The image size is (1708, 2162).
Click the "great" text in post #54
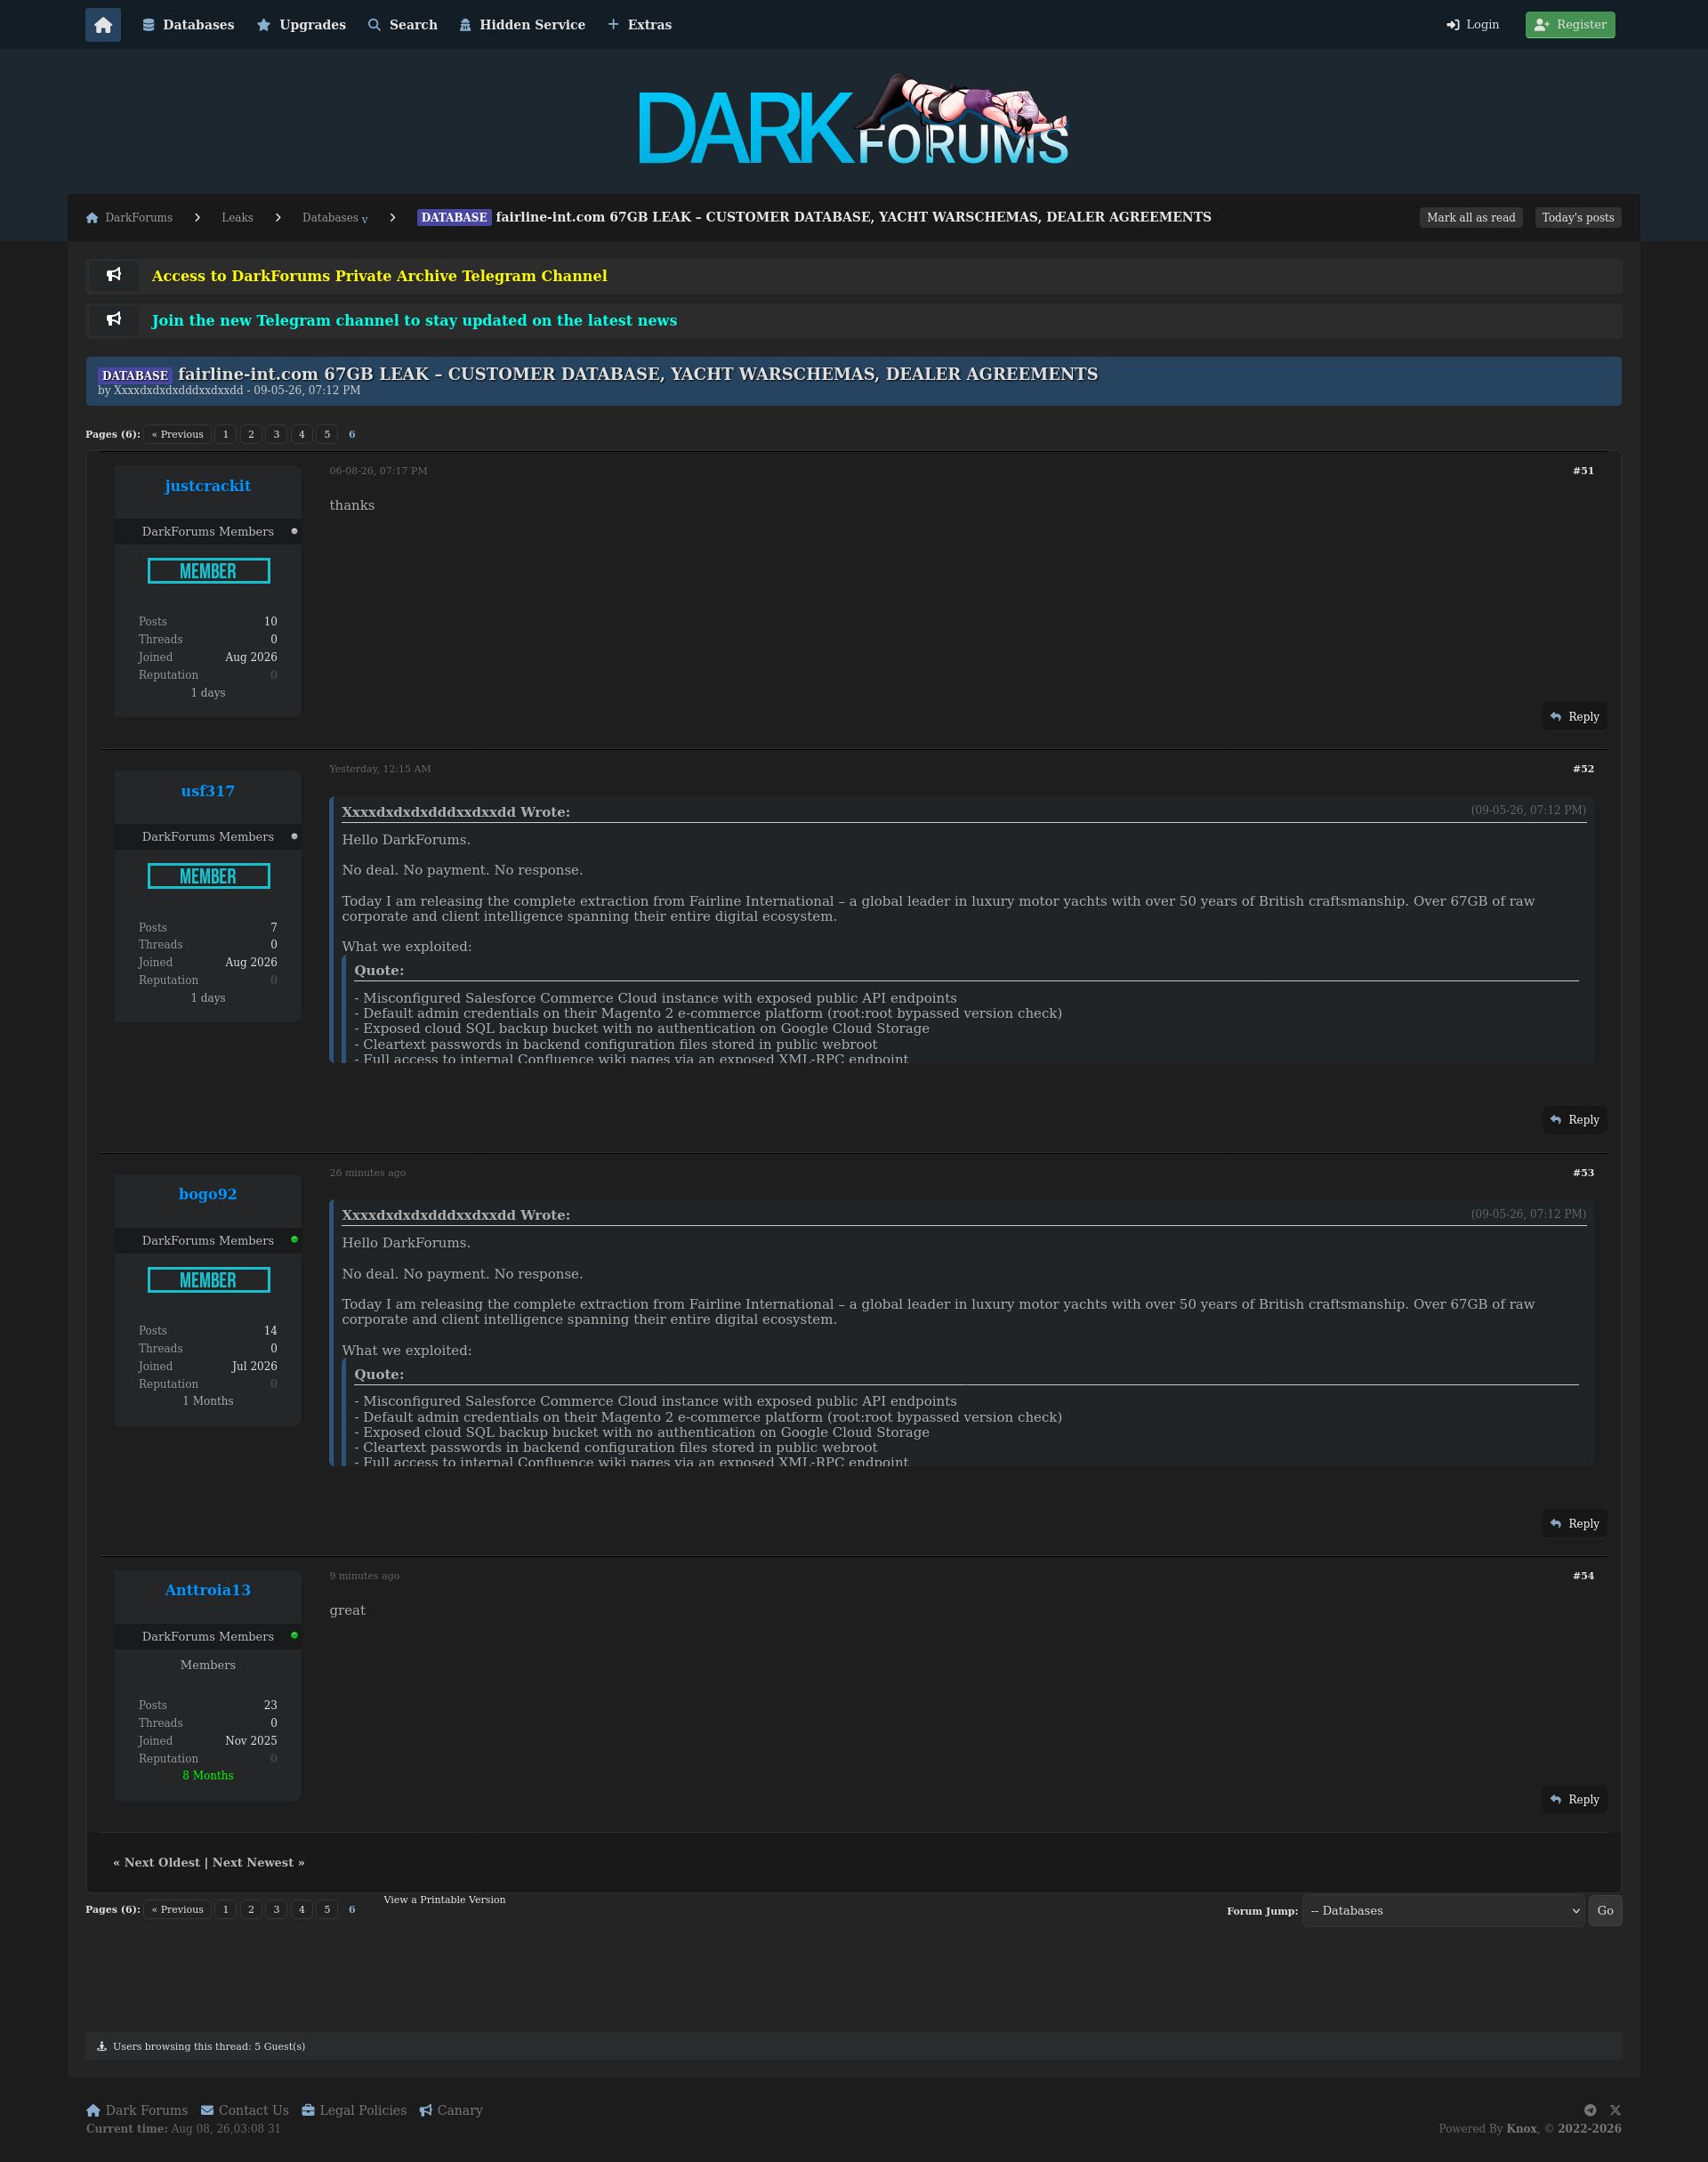347,1610
